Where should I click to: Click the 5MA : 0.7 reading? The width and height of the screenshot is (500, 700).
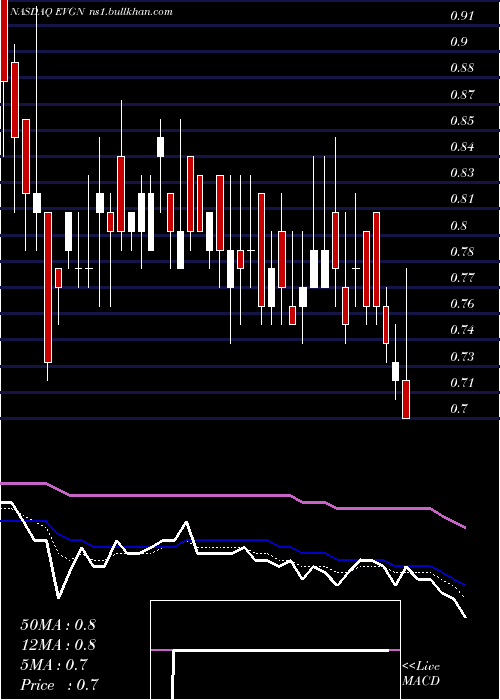pos(54,665)
